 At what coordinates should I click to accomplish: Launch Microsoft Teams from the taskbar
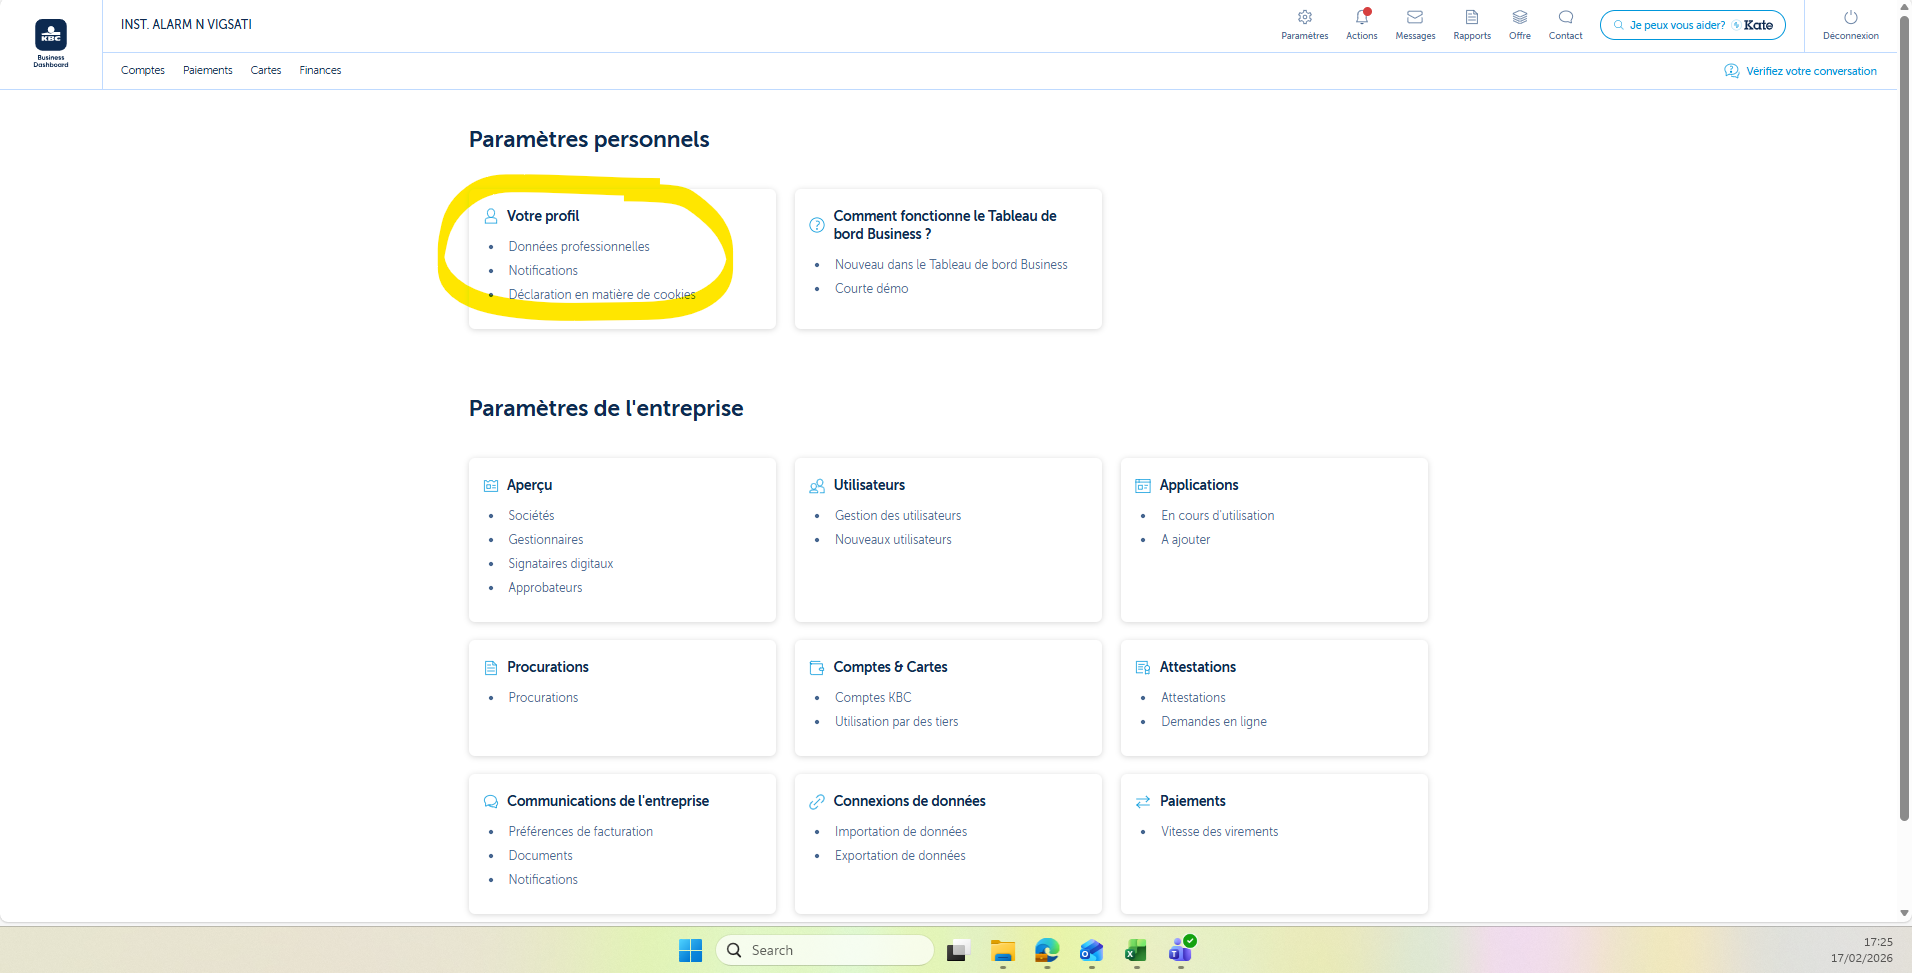tap(1180, 951)
